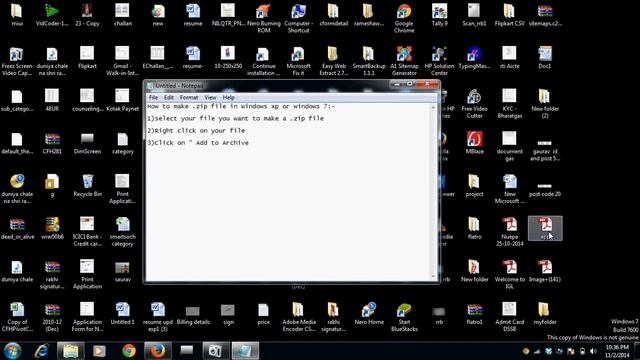This screenshot has width=640, height=360.
Task: Select the wrar50b6 desktop icon
Action: (x=52, y=228)
